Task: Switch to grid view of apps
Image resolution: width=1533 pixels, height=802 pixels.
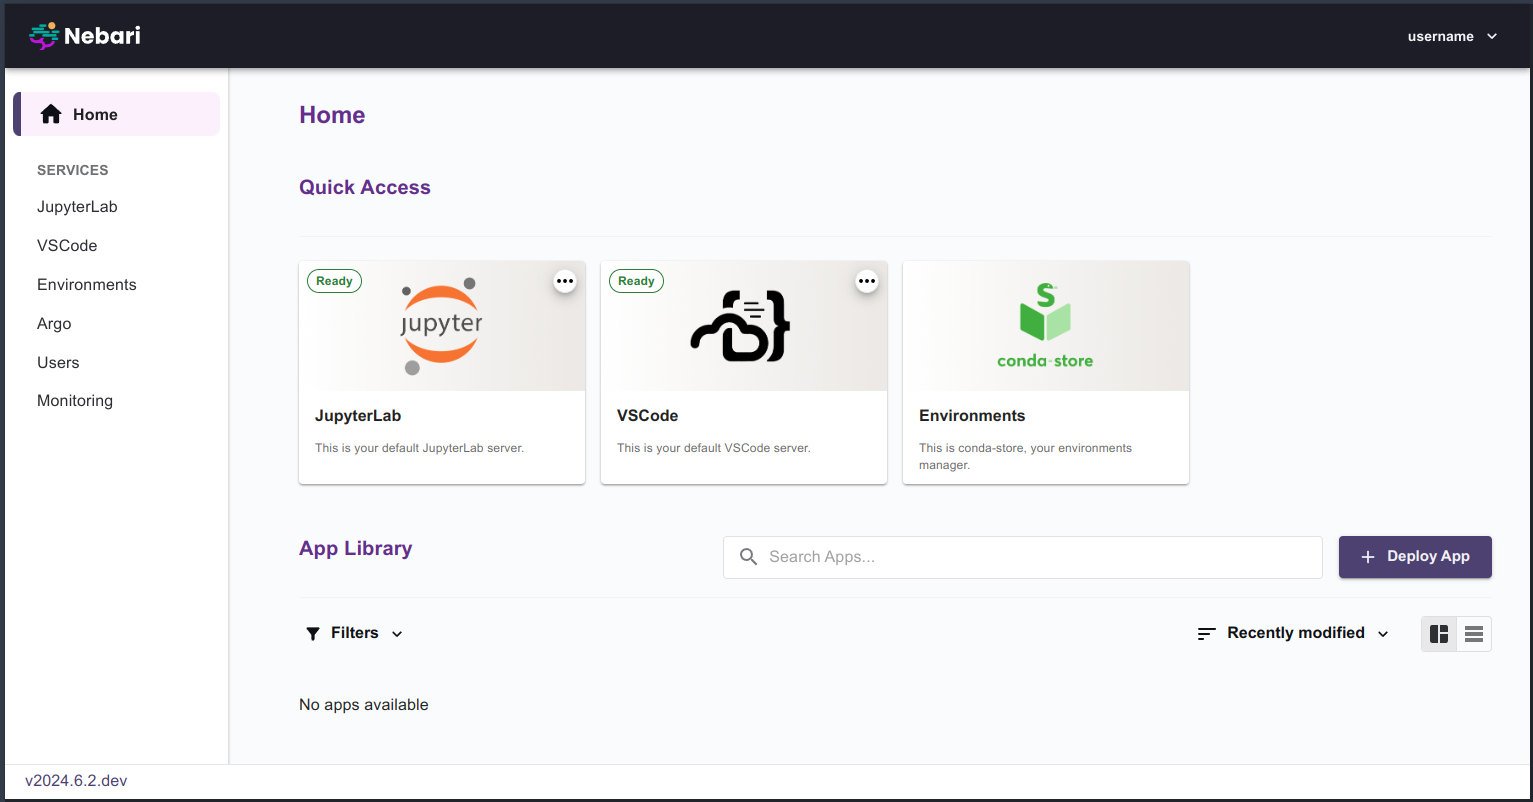Action: point(1439,633)
